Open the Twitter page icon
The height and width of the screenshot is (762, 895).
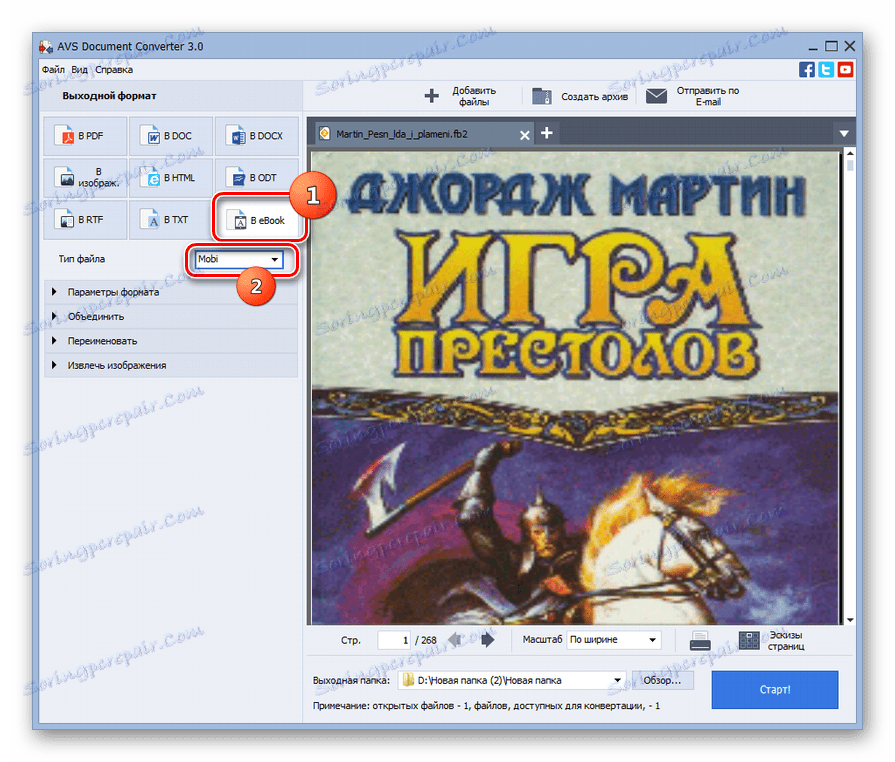click(x=826, y=70)
